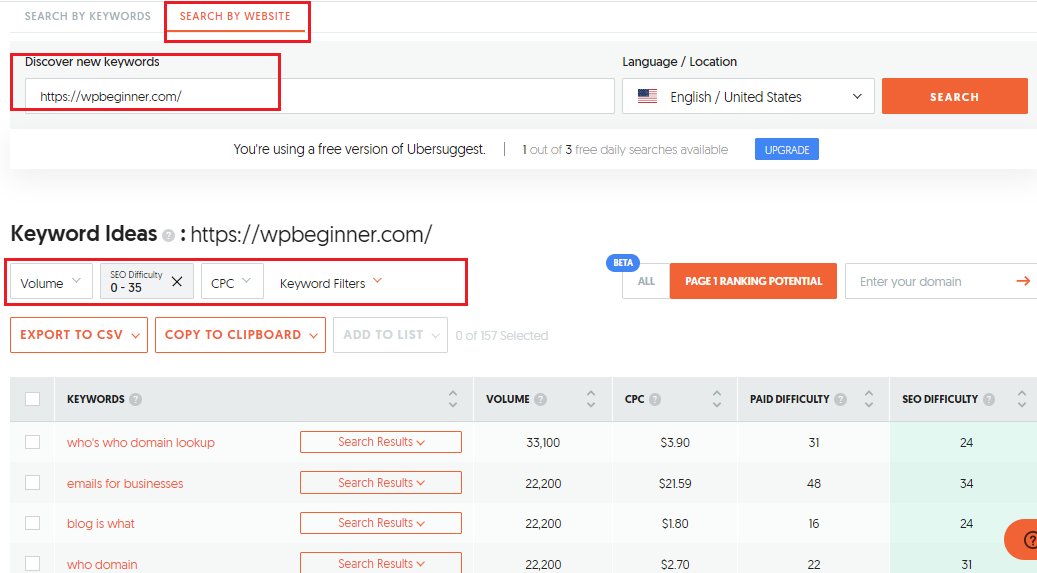This screenshot has width=1037, height=573.
Task: Open the Copy to Clipboard dropdown
Action: [240, 335]
